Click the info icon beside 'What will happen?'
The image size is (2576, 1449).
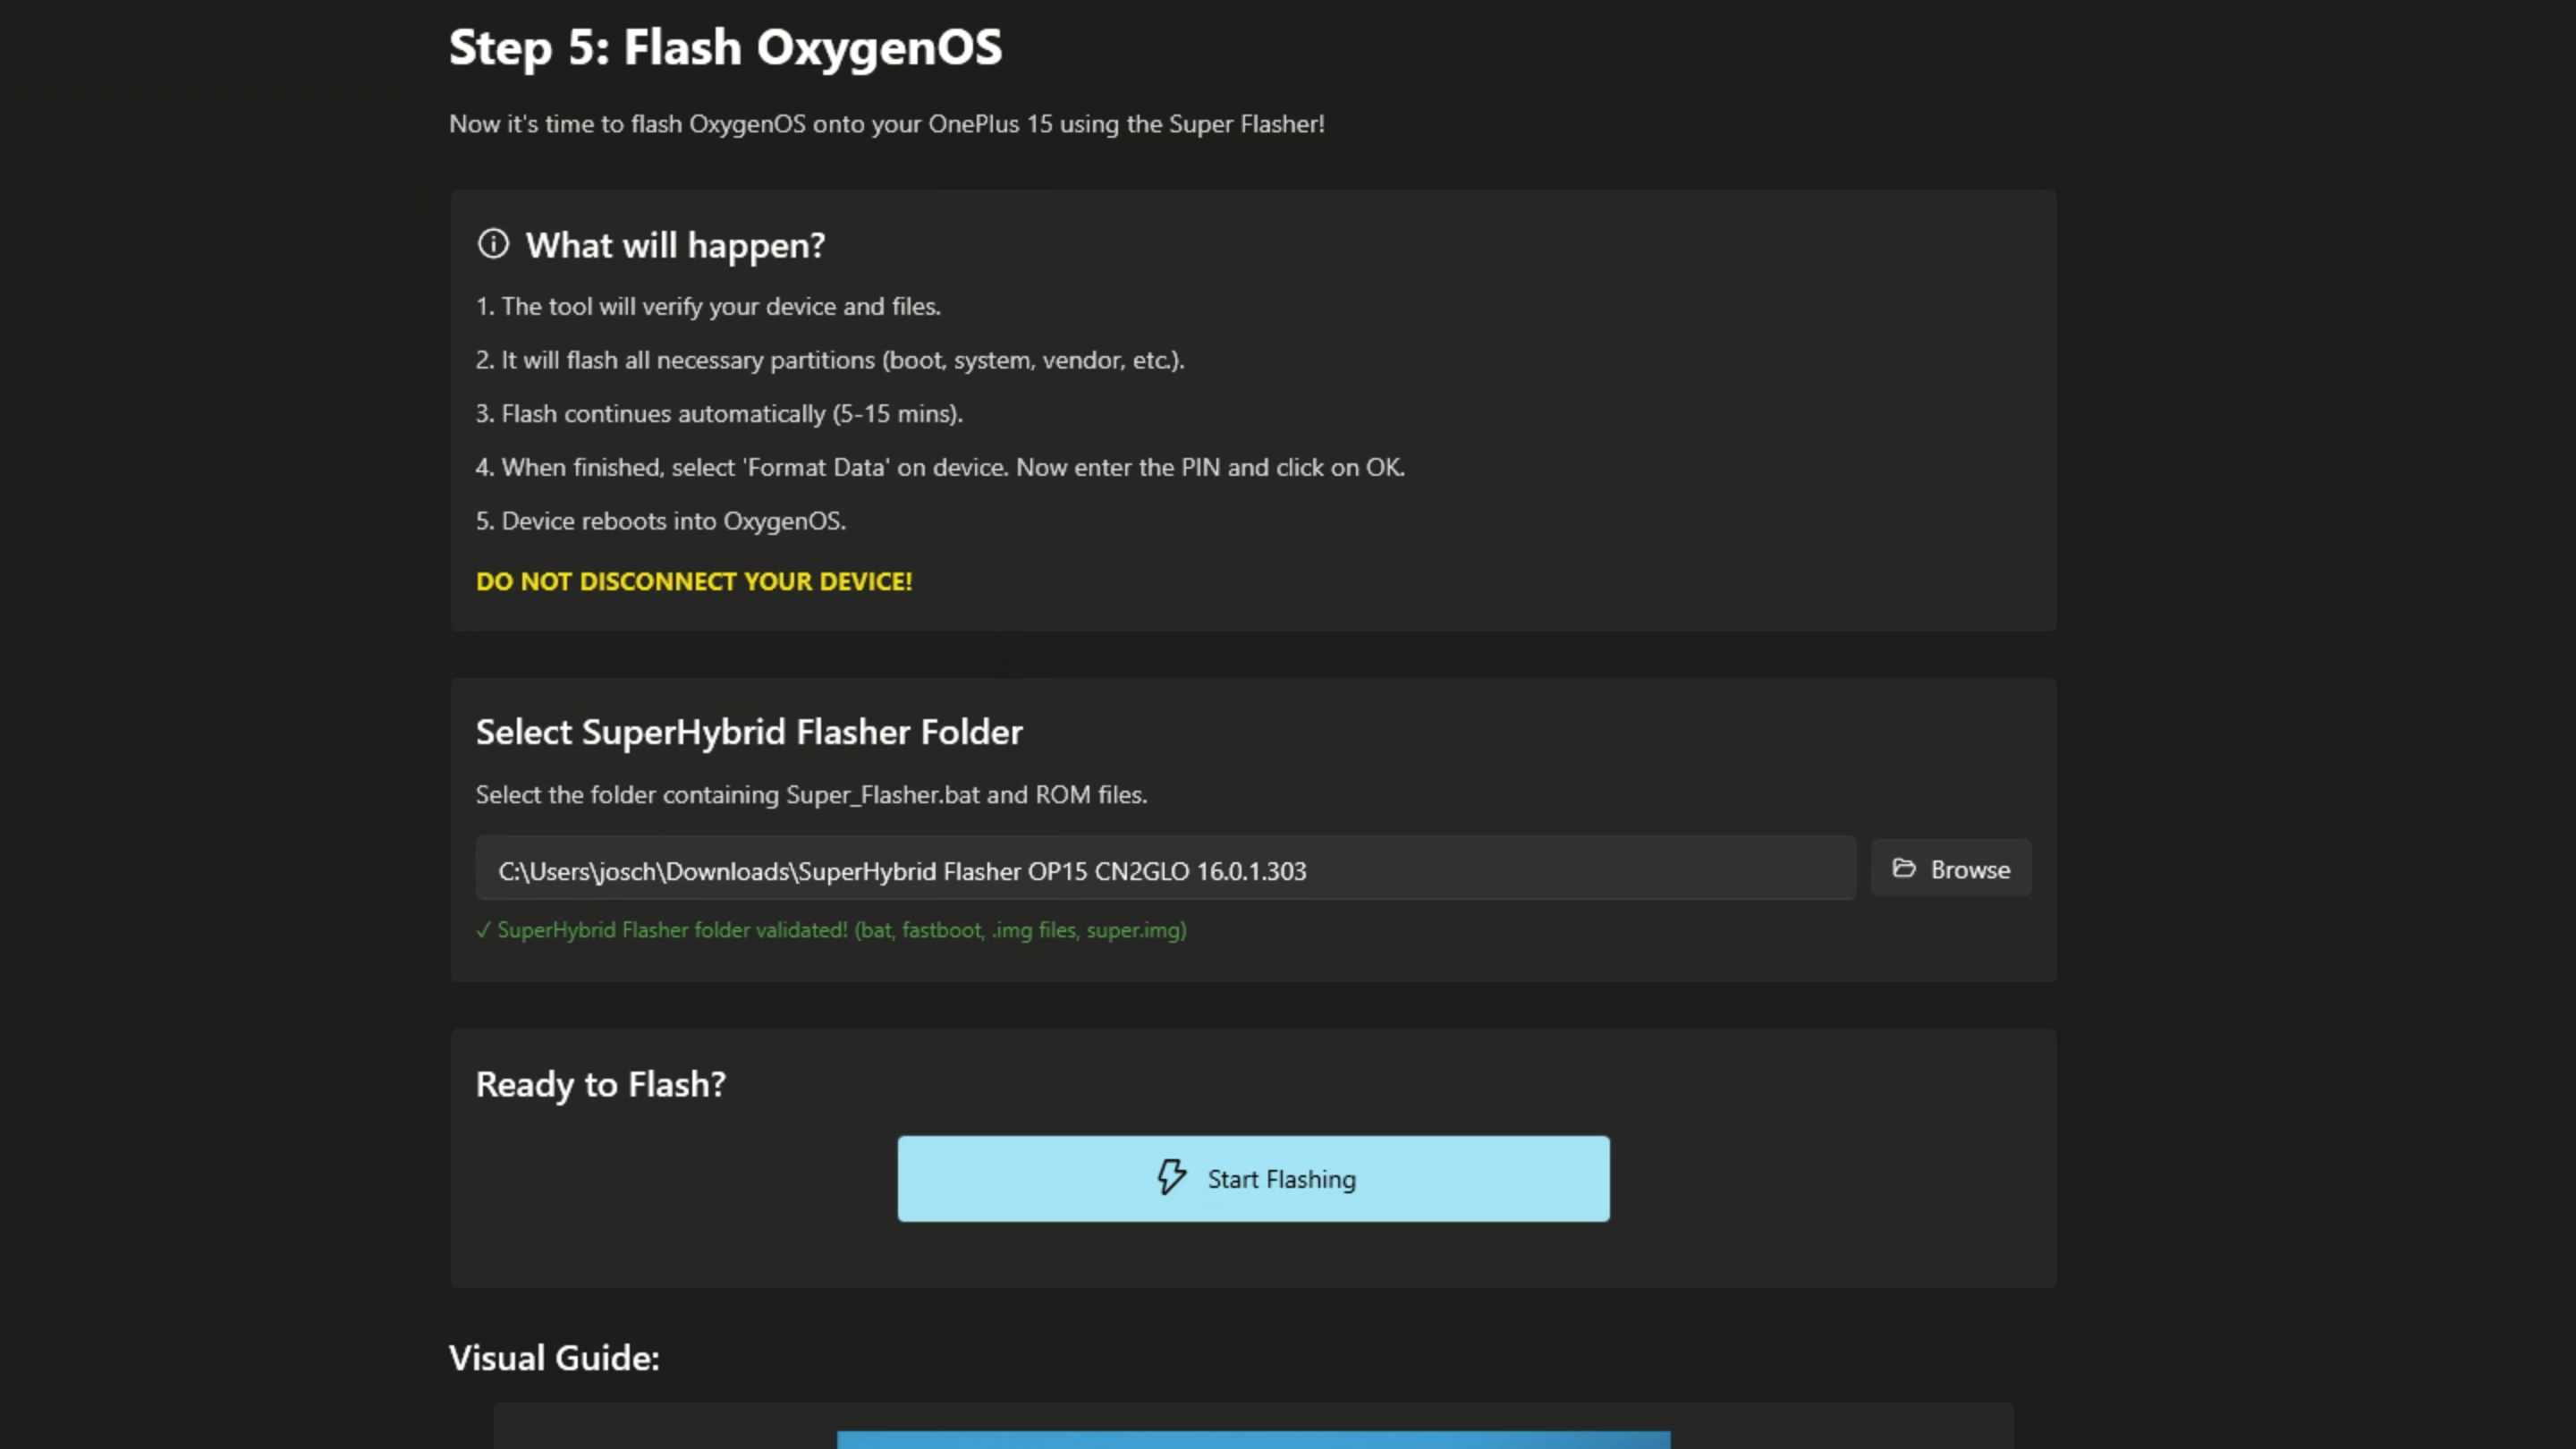tap(493, 244)
